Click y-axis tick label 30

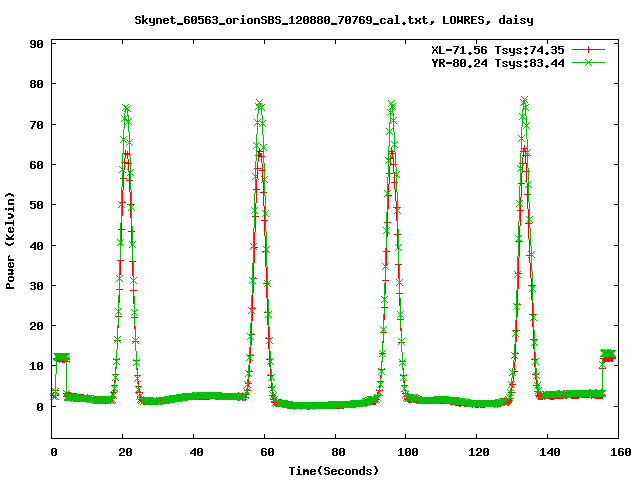point(36,286)
